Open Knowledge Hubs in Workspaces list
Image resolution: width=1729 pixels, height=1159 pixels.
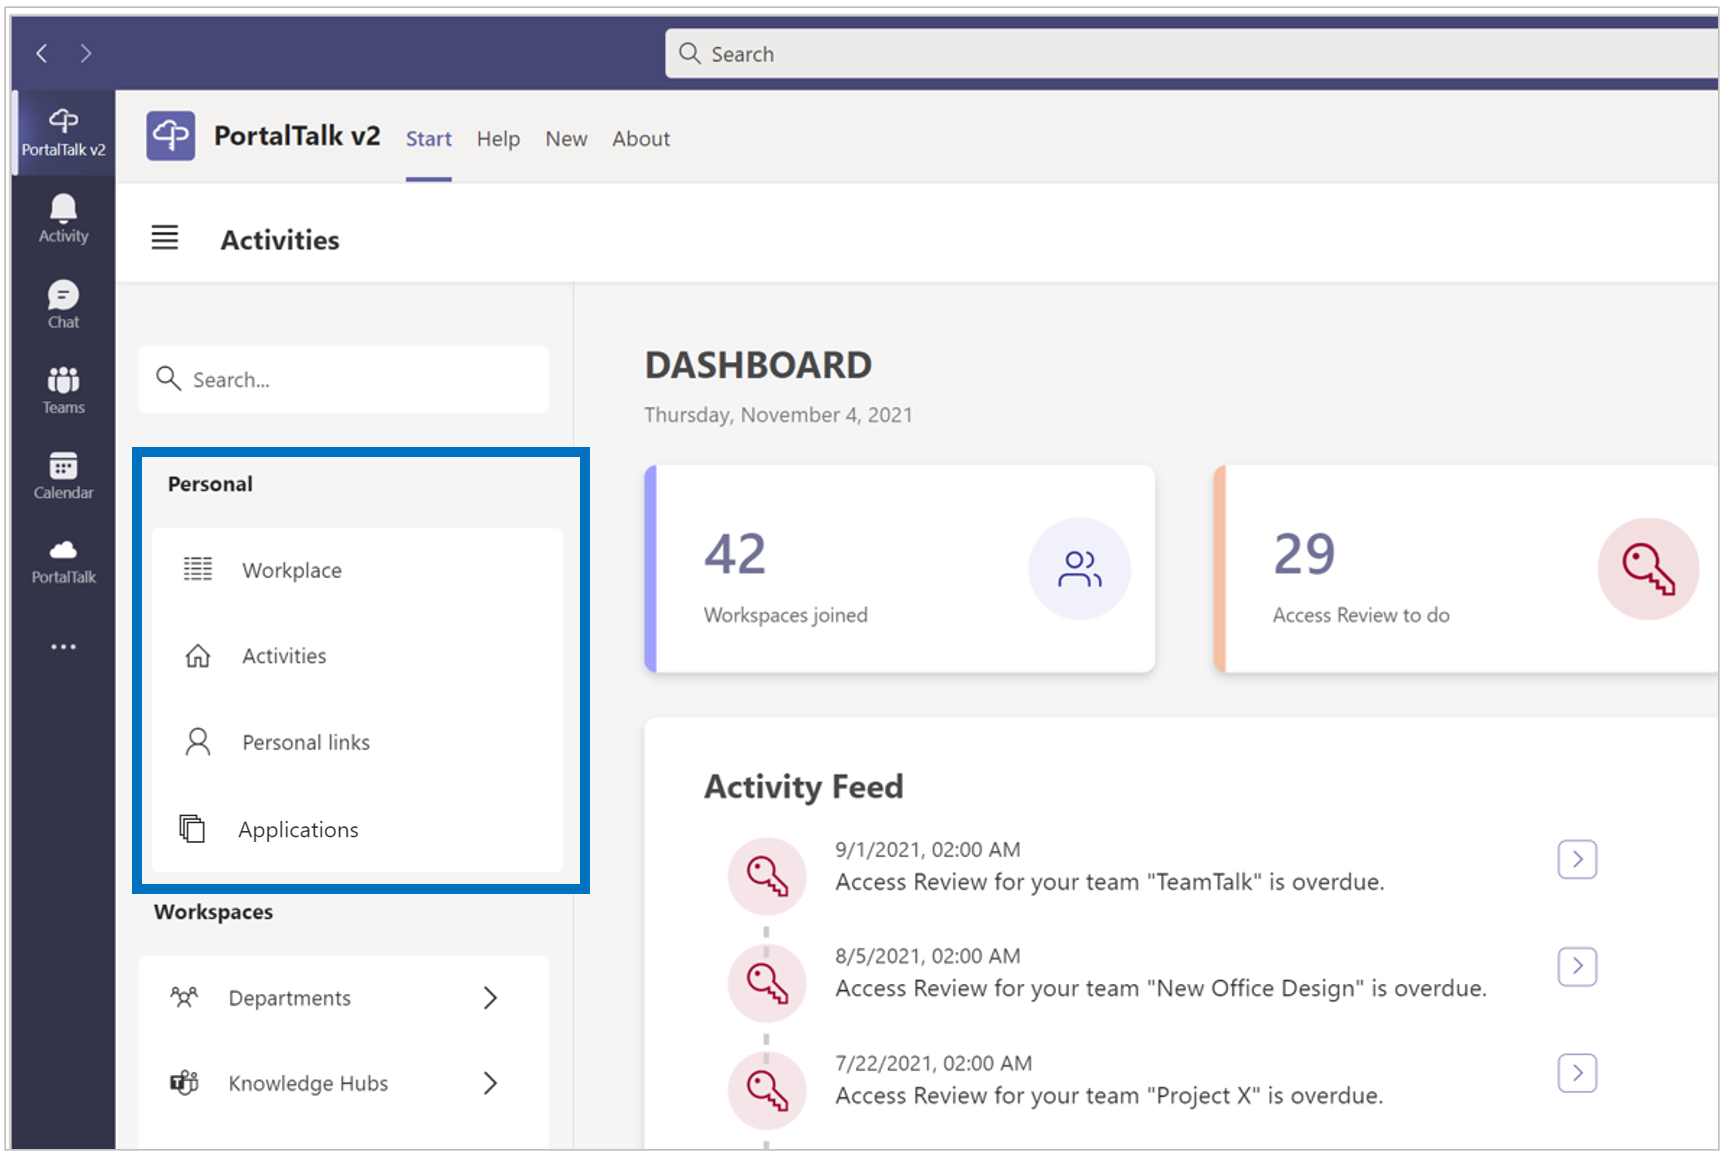(343, 1083)
